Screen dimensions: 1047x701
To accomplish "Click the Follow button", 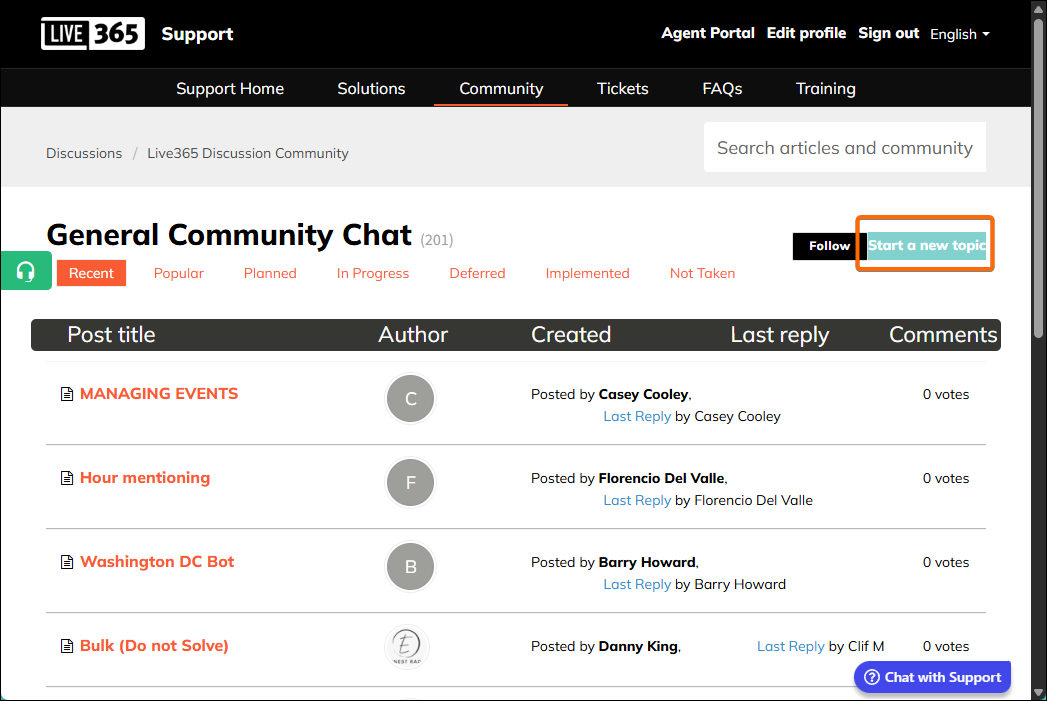I will click(829, 246).
